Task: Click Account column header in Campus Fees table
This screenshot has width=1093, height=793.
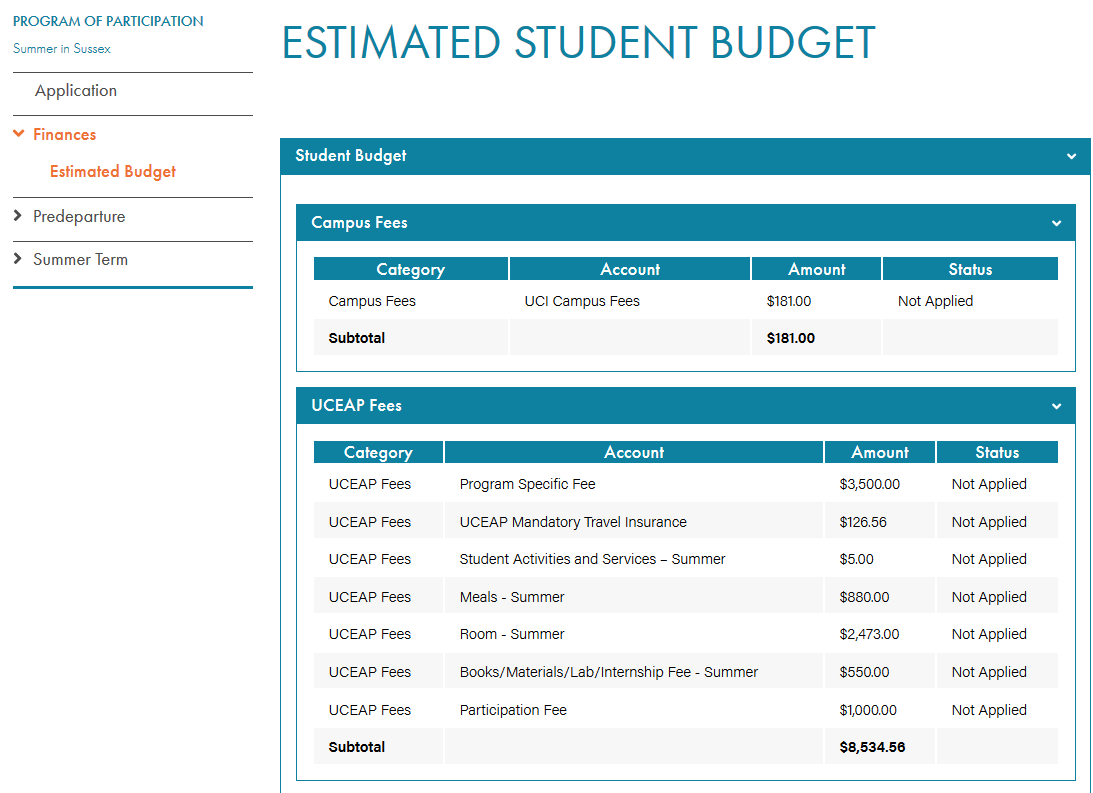Action: tap(630, 269)
